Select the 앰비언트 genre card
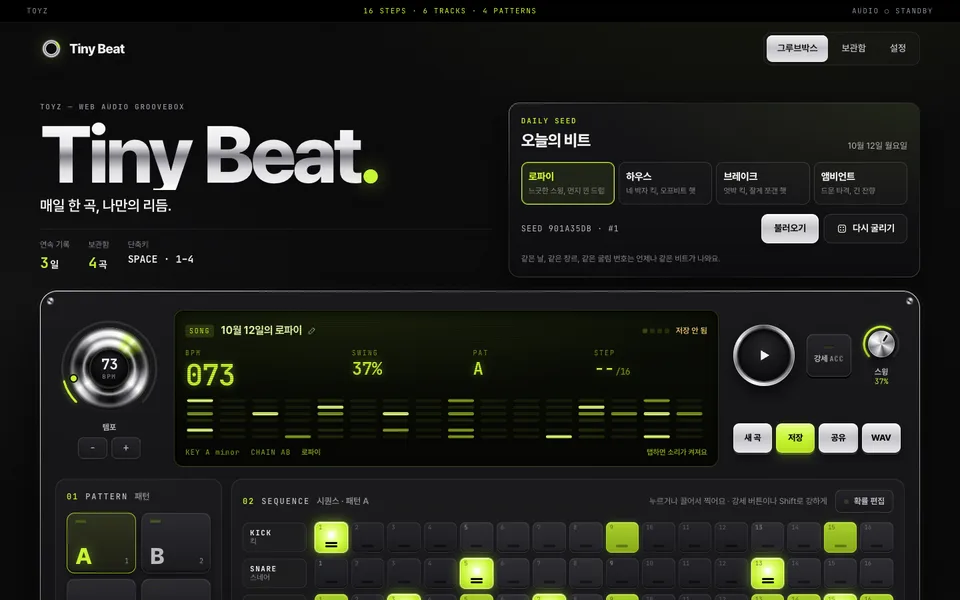This screenshot has width=960, height=600. (860, 183)
